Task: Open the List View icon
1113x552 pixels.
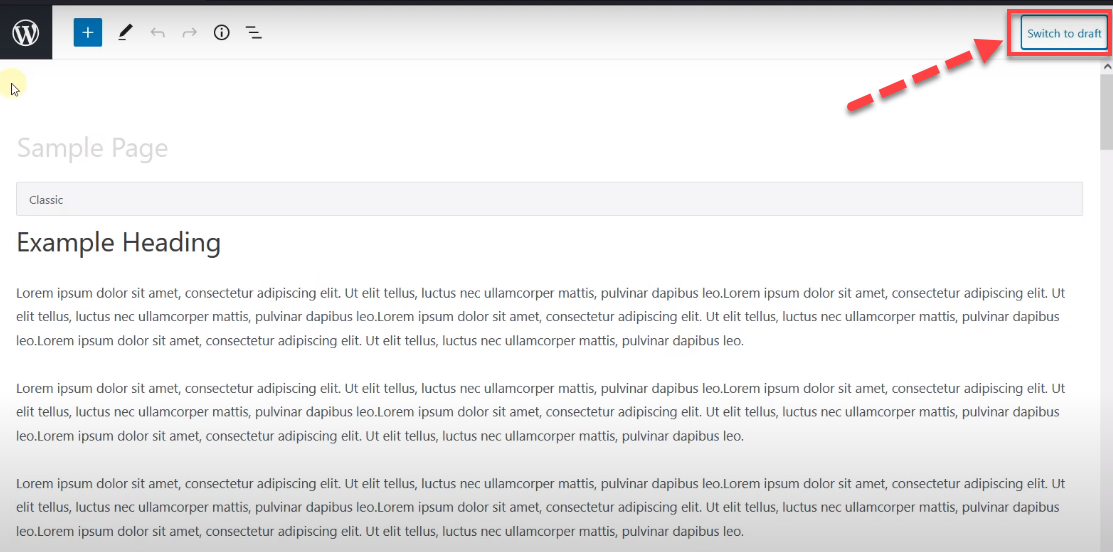Action: click(253, 33)
